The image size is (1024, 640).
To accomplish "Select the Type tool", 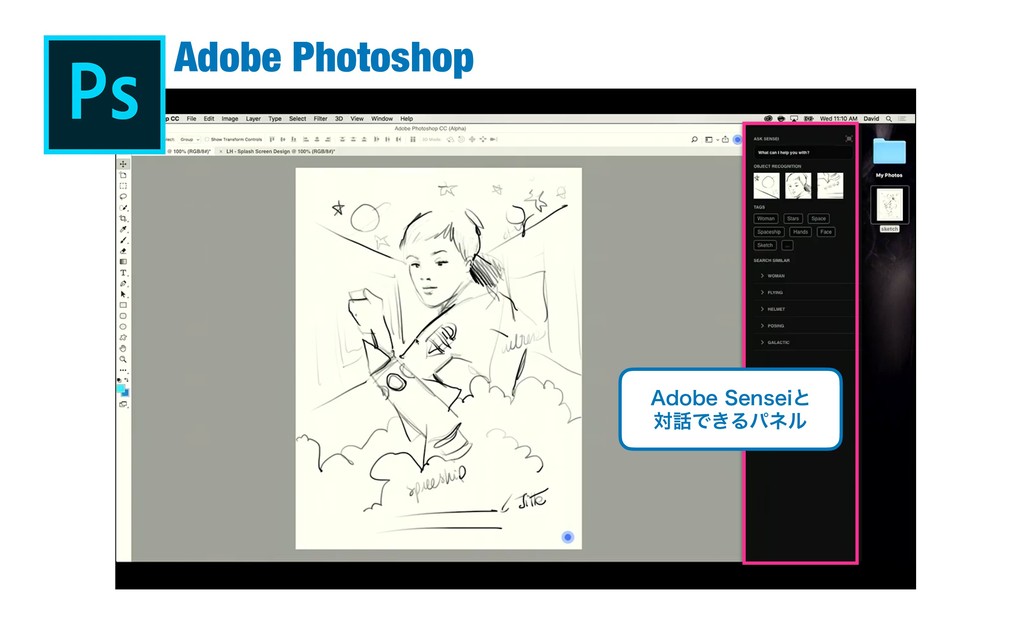I will click(123, 272).
